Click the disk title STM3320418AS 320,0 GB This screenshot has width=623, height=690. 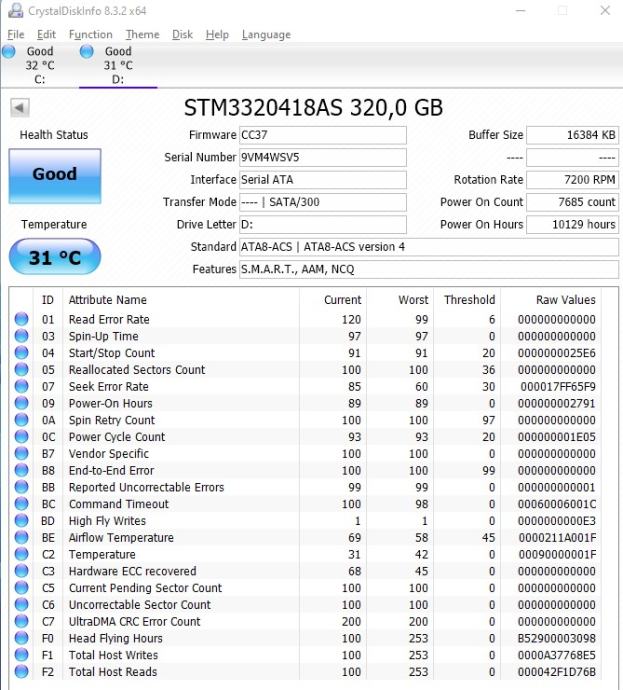313,108
